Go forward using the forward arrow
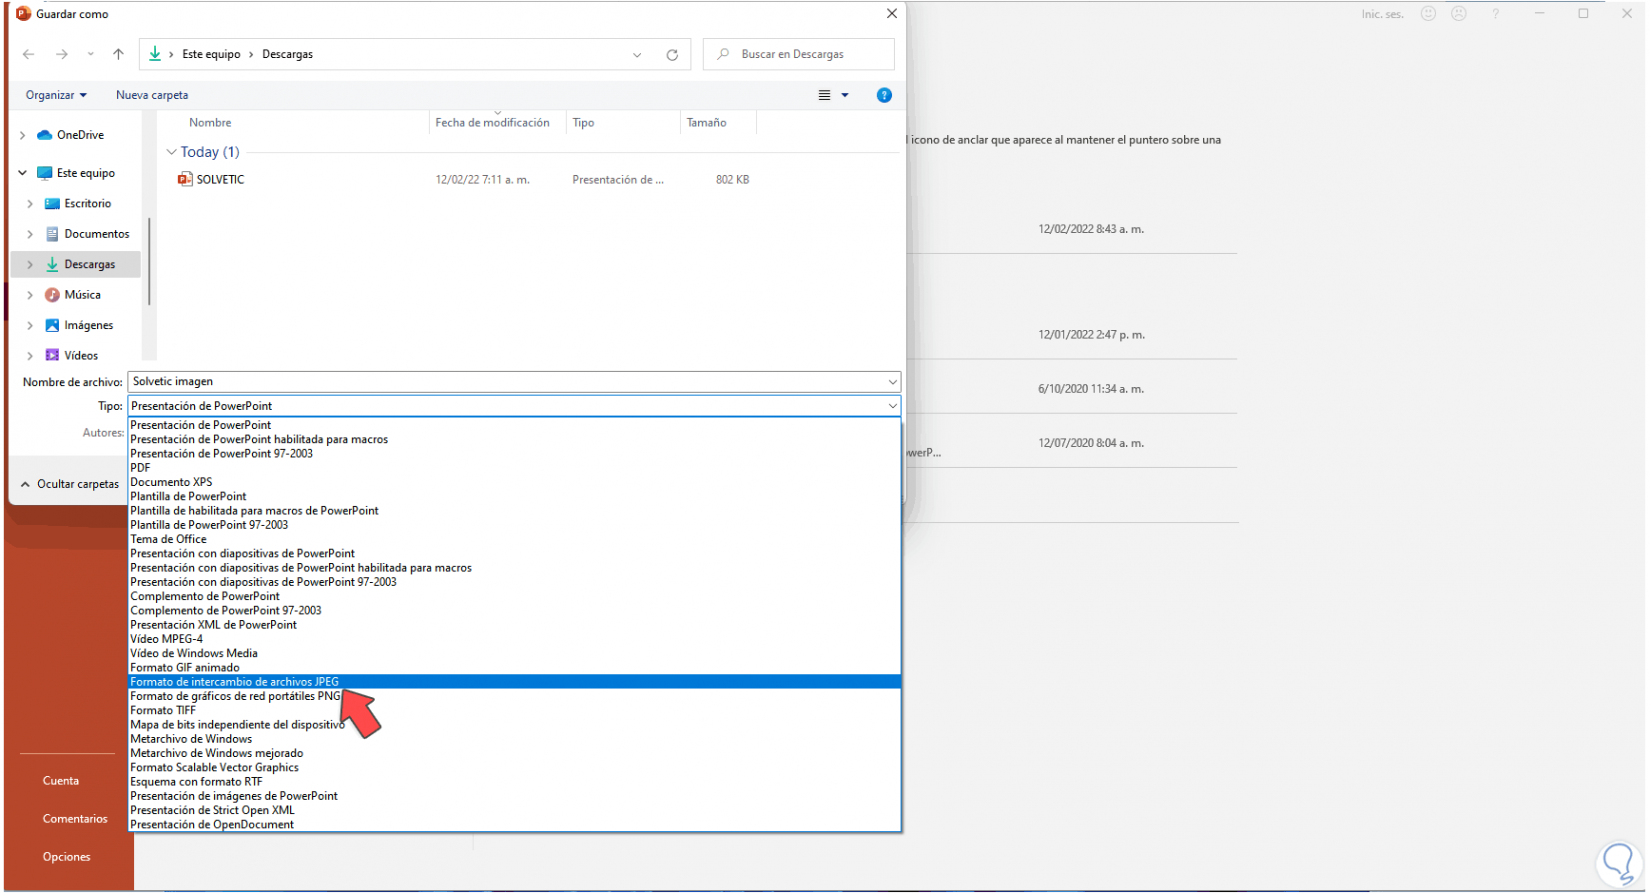 62,54
